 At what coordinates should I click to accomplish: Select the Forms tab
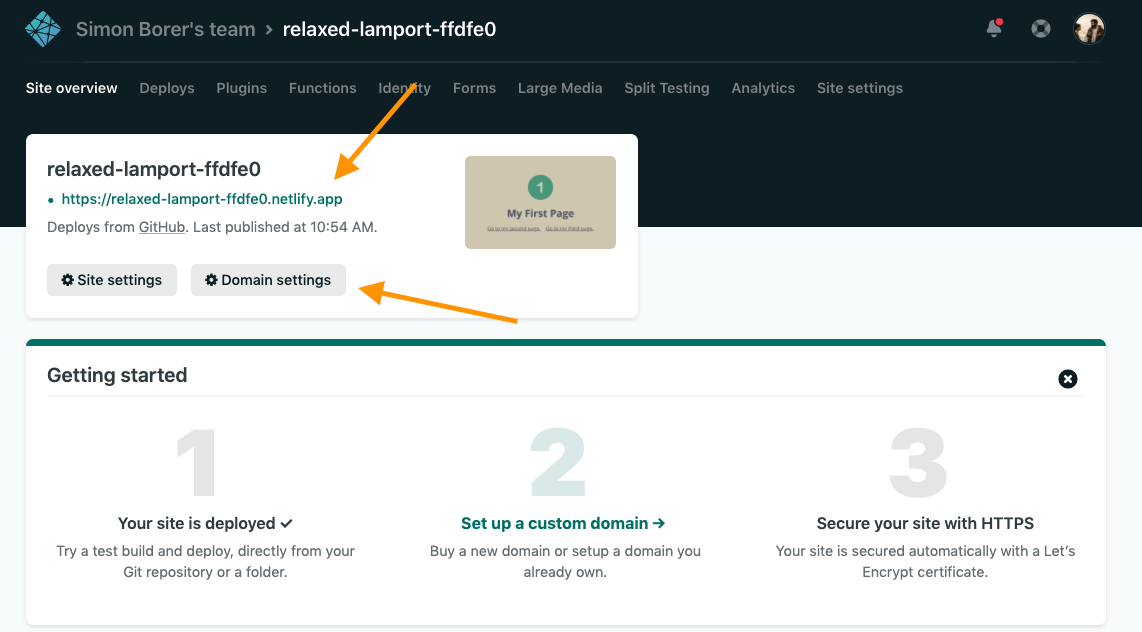coord(474,88)
